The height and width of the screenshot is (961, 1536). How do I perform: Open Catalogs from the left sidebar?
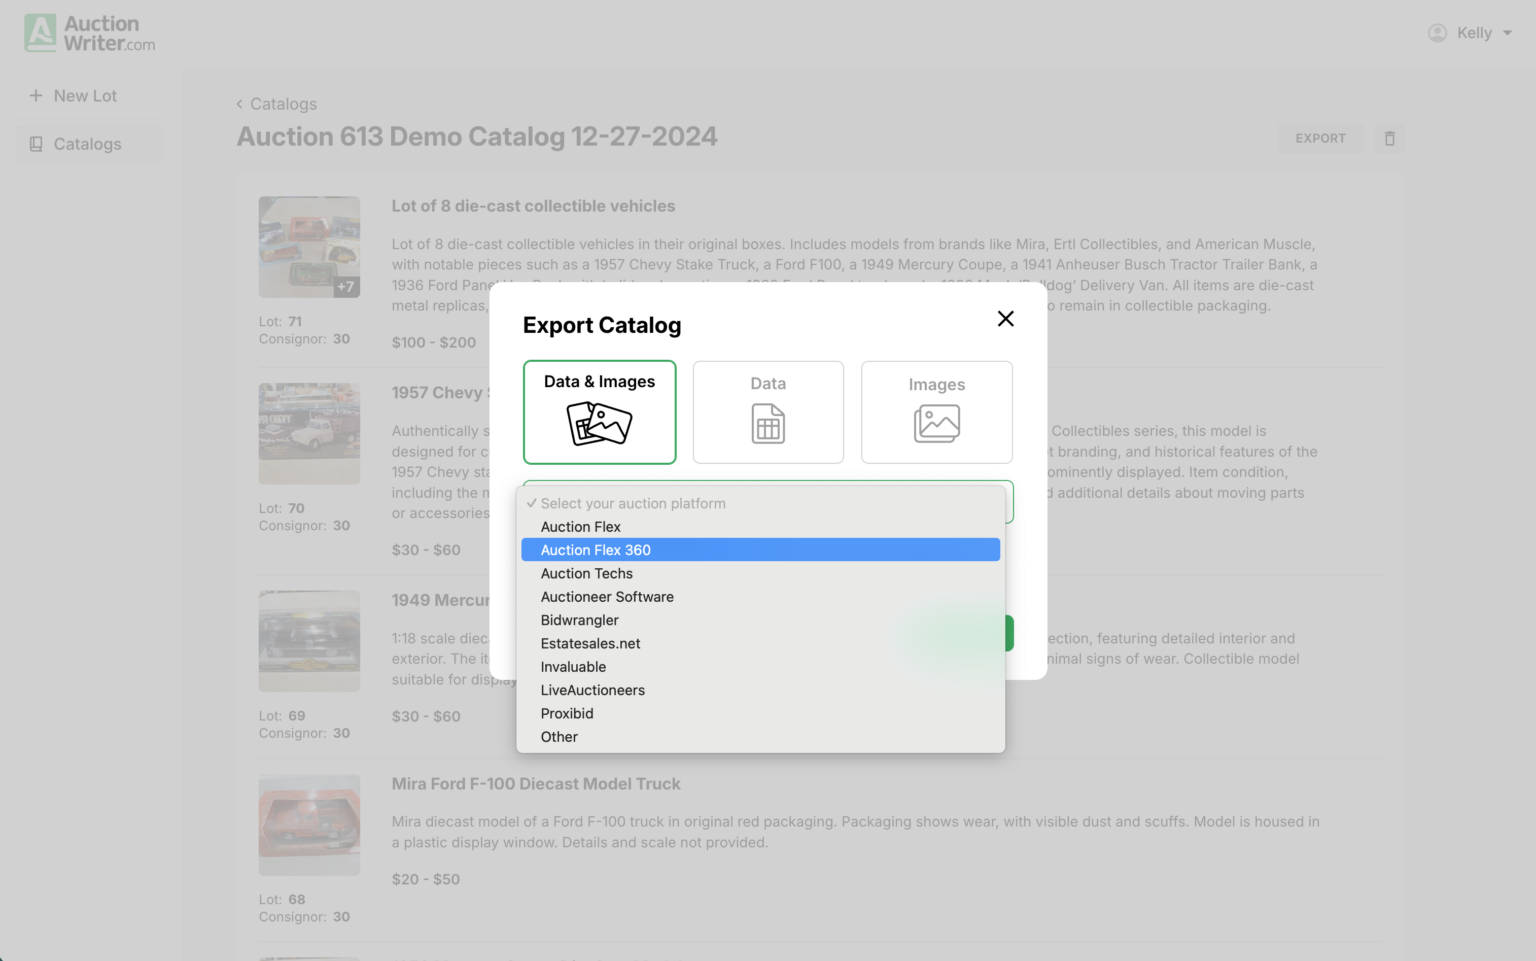pyautogui.click(x=87, y=143)
